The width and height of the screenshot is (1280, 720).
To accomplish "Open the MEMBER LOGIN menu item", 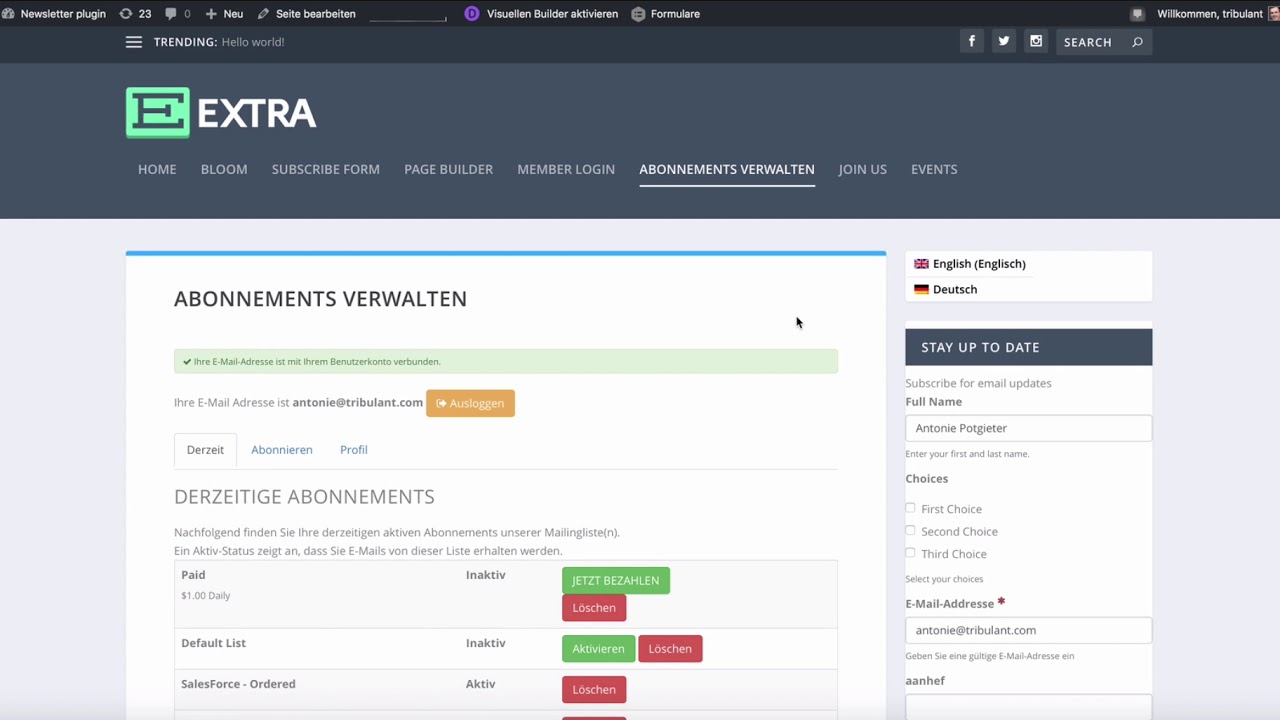I will tap(566, 169).
